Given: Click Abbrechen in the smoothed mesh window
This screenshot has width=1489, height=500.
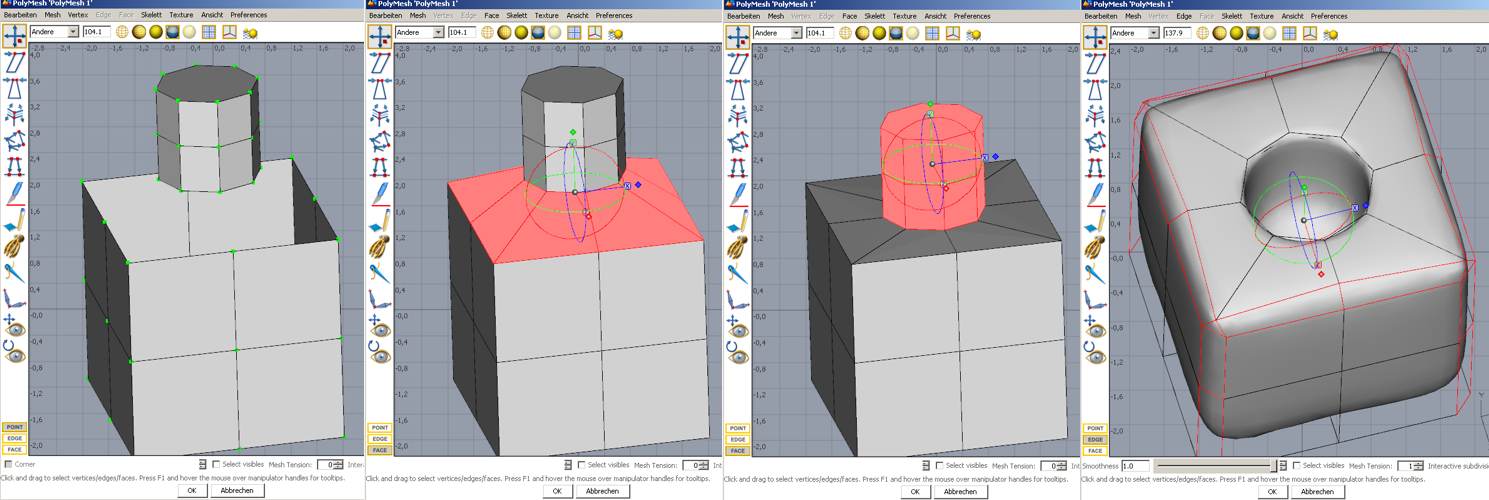Looking at the screenshot, I should [1316, 491].
